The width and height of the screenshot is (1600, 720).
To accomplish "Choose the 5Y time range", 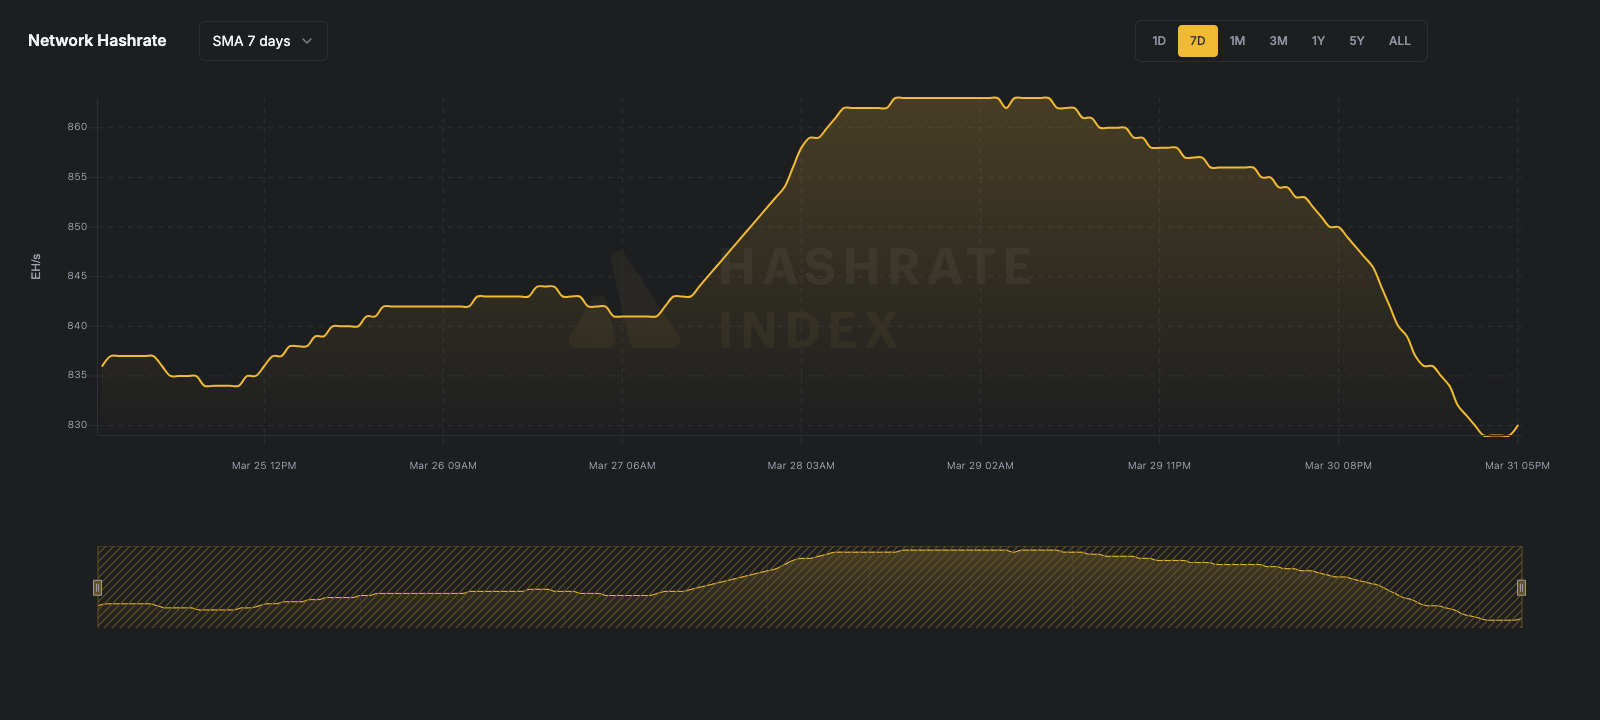I will [x=1357, y=41].
